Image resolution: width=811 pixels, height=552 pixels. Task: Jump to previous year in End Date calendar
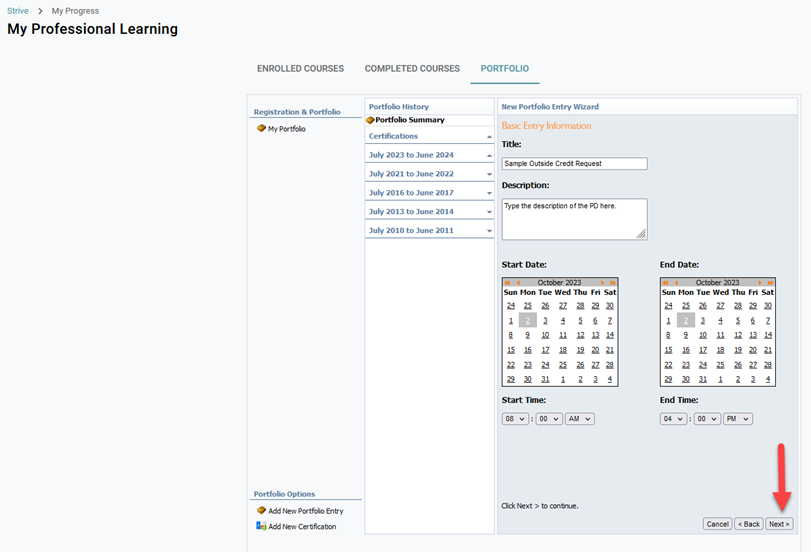665,283
